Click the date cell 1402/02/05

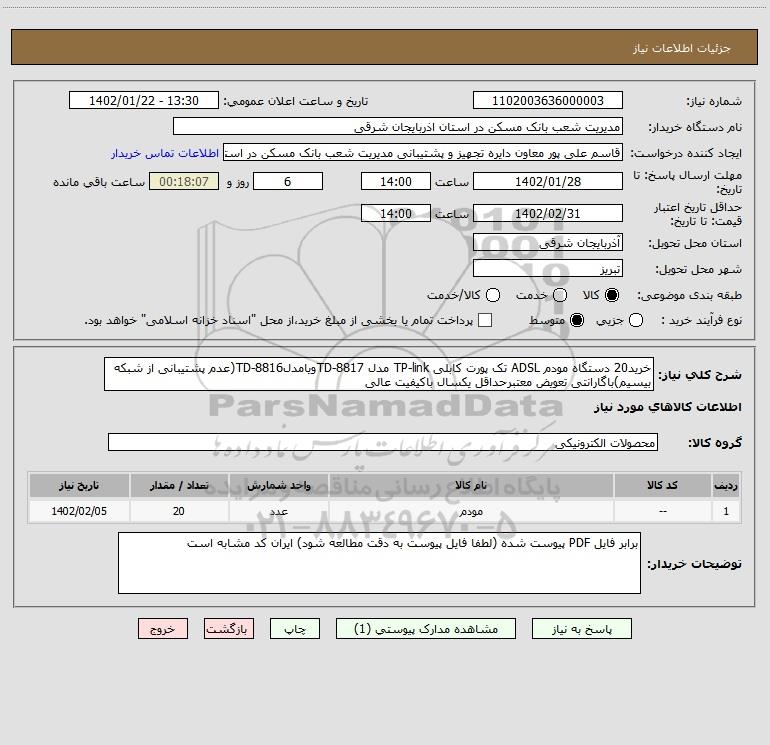pyautogui.click(x=79, y=511)
